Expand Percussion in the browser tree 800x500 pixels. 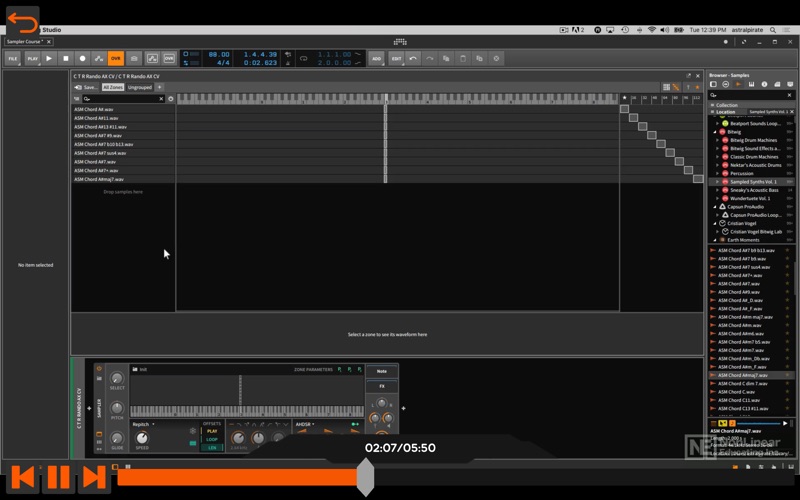718,173
